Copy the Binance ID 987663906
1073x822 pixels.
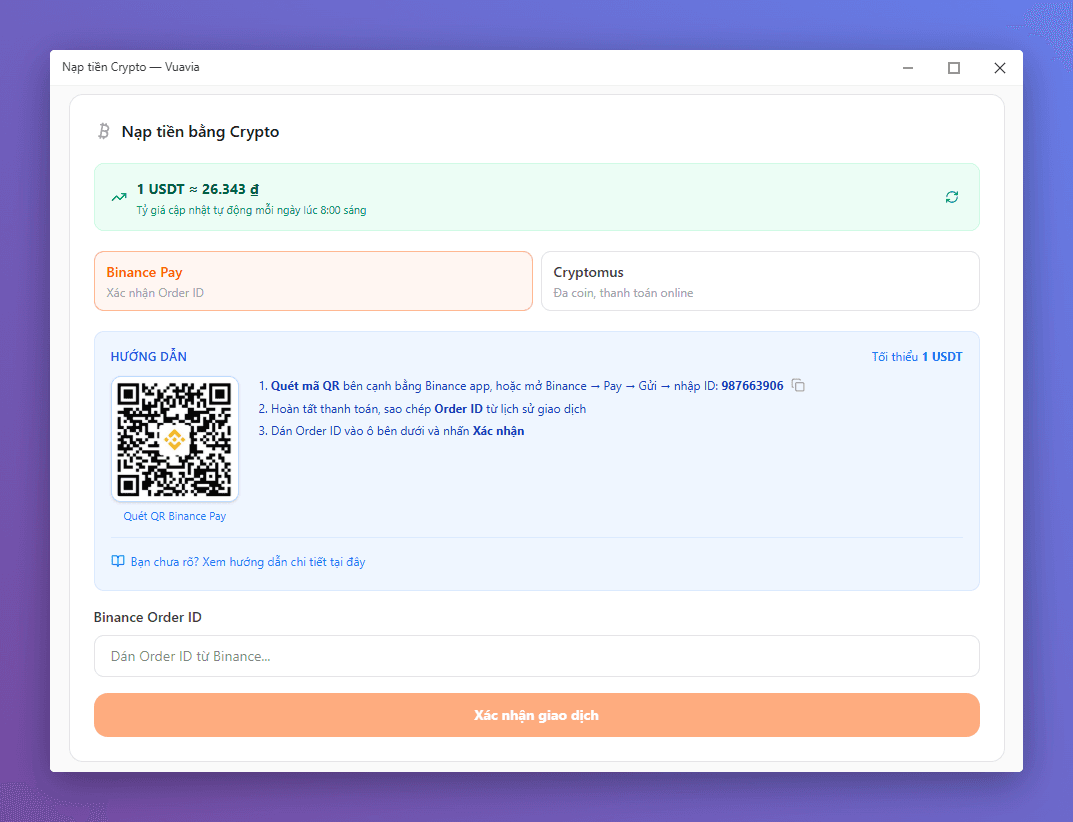click(x=798, y=386)
